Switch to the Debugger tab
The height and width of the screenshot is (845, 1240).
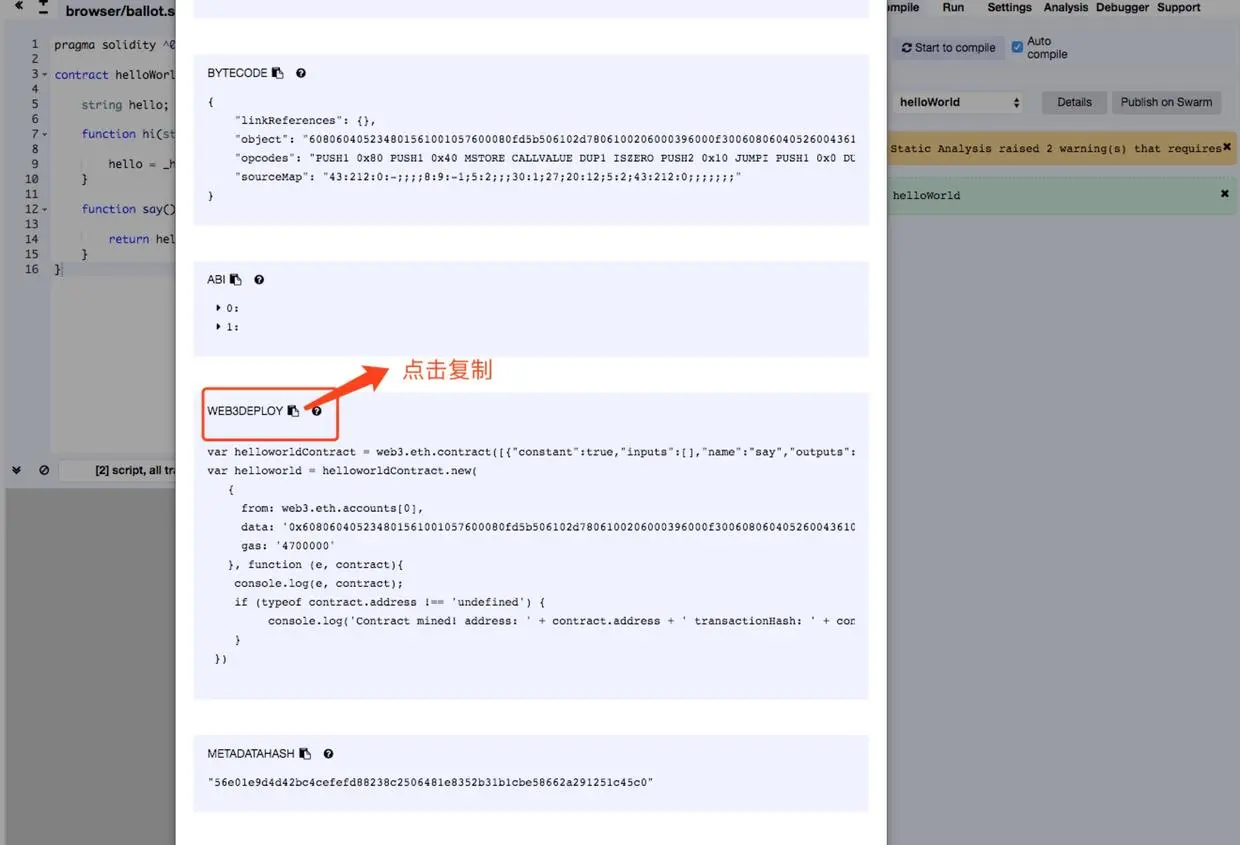[x=1121, y=7]
